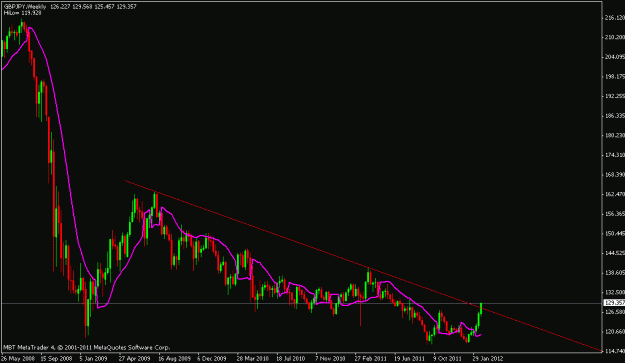Click the 9 Oct 2011 date label
Screen dimensions: 625x363
click(448, 358)
